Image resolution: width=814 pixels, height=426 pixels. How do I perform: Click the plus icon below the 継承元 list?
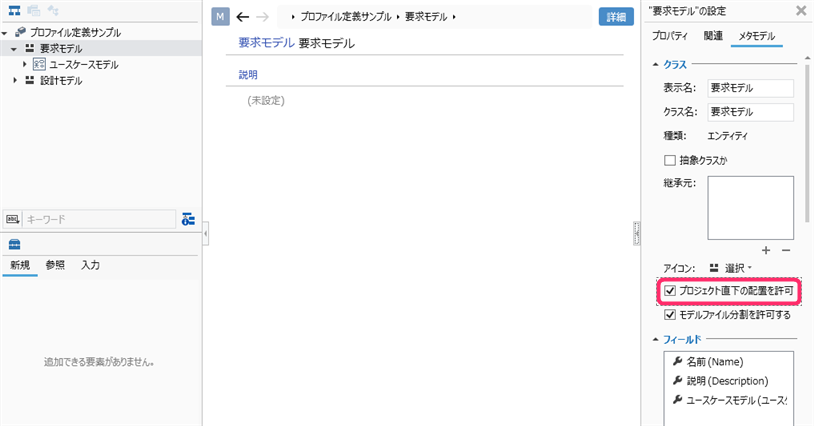(x=766, y=249)
